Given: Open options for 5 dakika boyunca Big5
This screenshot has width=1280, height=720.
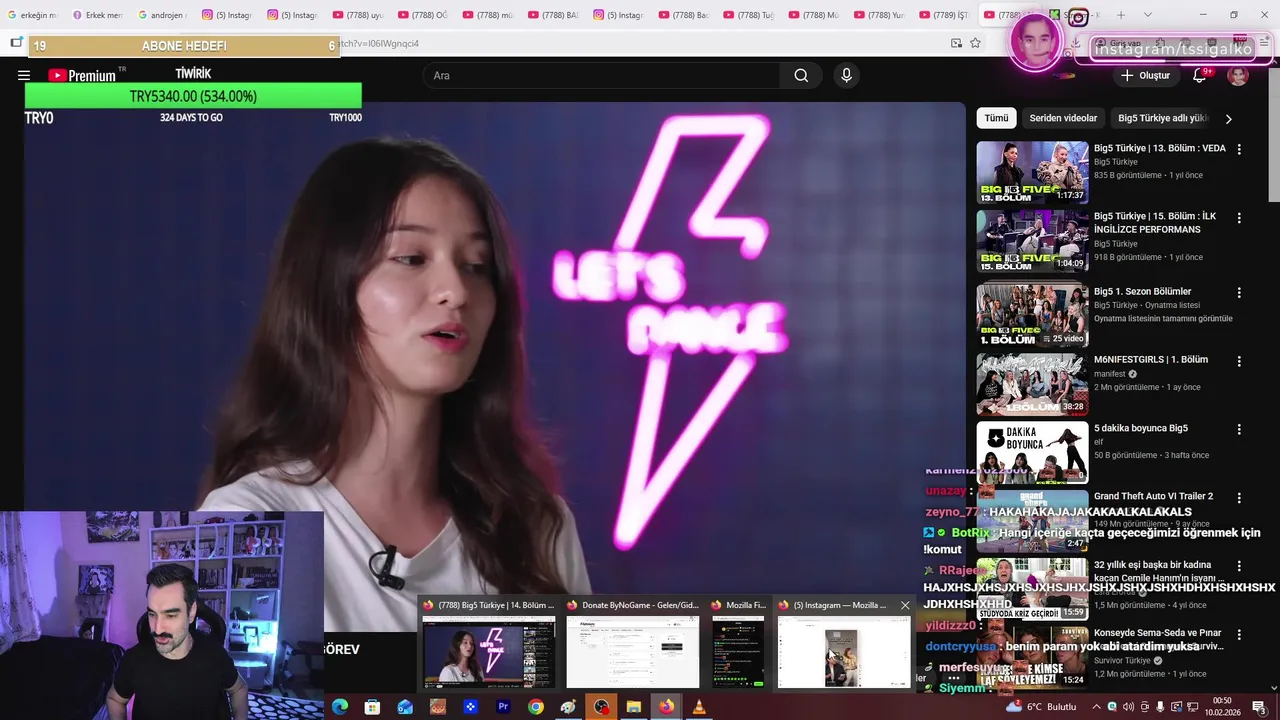Looking at the screenshot, I should [1239, 429].
